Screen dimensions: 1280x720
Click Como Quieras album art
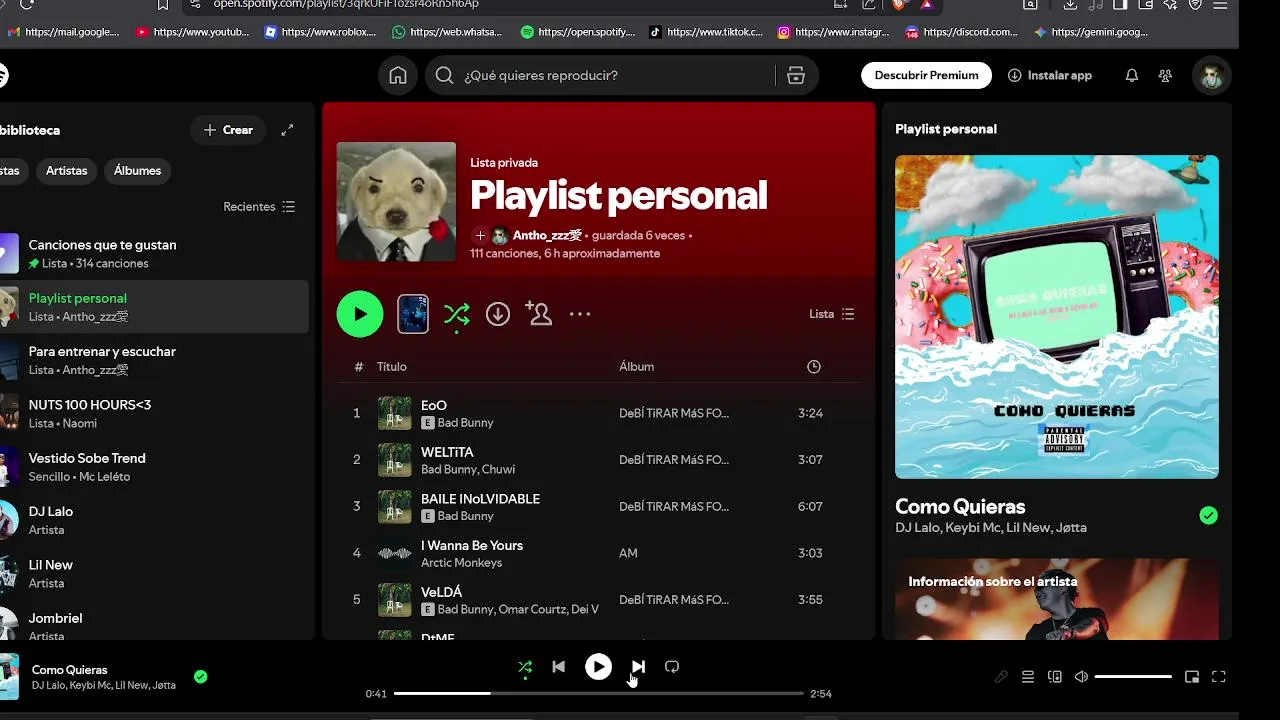[x=1057, y=316]
